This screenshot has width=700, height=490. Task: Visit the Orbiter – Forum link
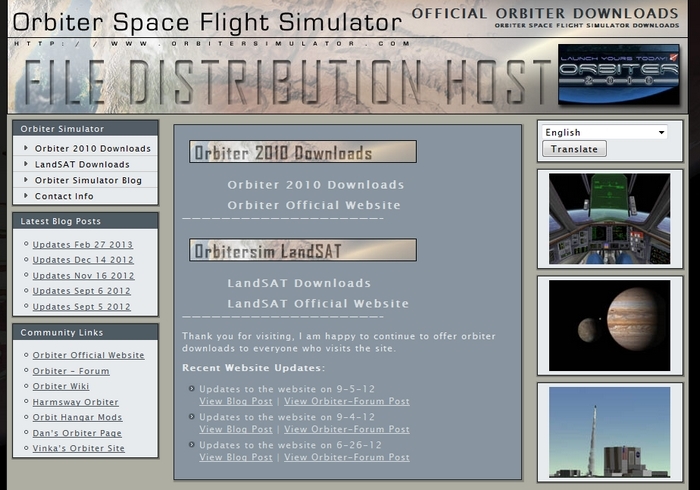pos(71,371)
